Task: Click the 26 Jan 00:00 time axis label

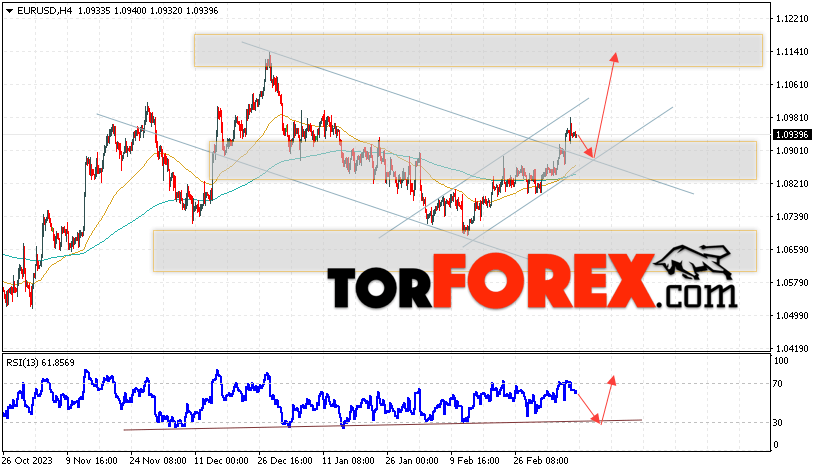Action: (412, 461)
